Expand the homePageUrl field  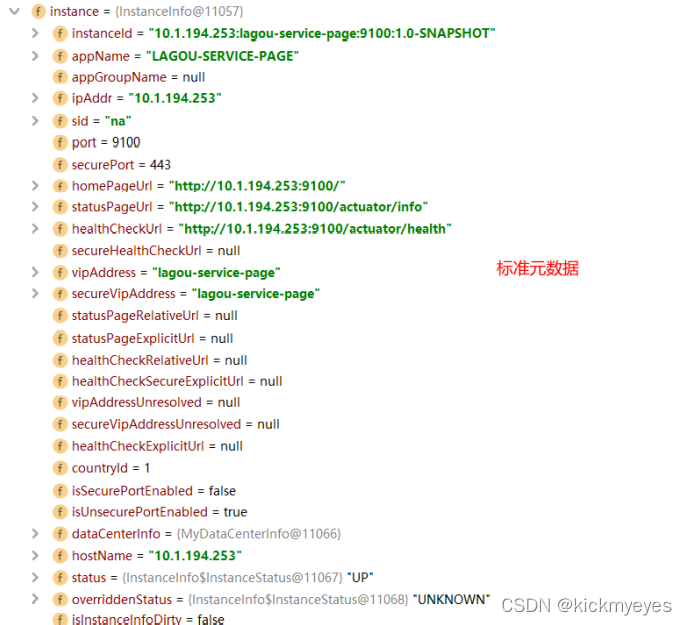point(35,186)
